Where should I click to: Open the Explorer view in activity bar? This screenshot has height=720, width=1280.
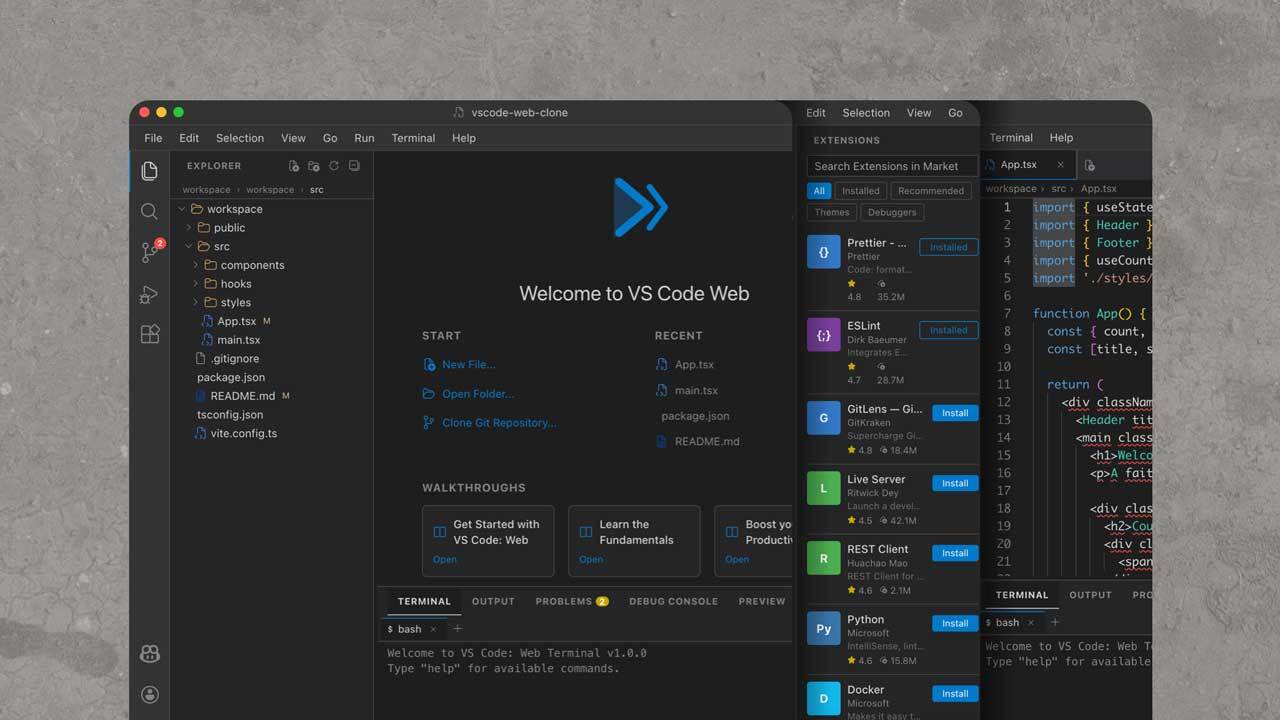[x=149, y=171]
